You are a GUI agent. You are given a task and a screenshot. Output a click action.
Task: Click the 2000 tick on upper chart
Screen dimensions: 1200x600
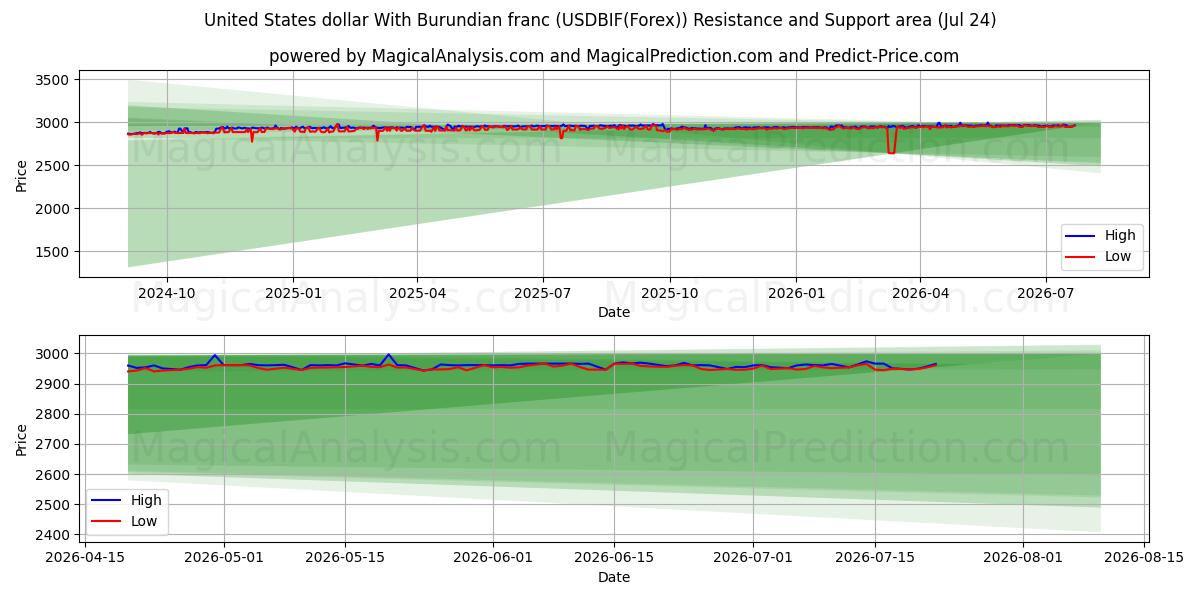click(52, 209)
